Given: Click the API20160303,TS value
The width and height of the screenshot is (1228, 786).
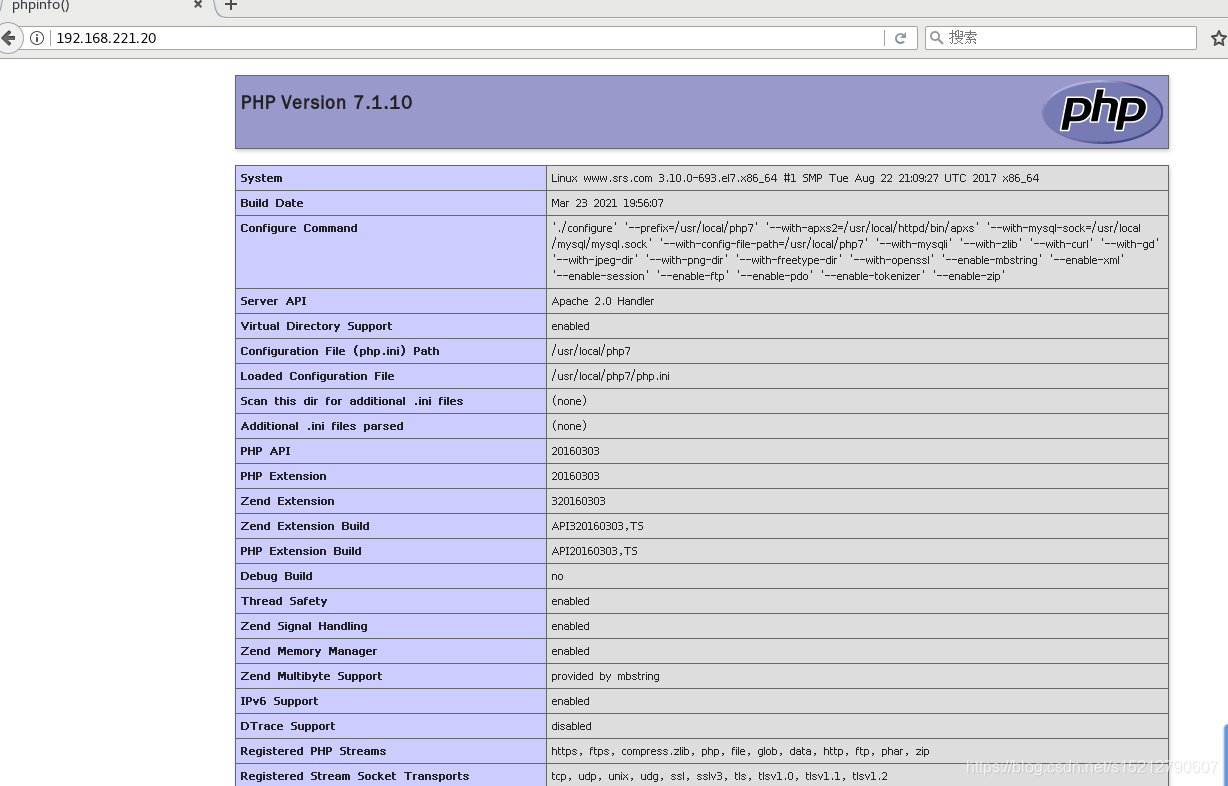Looking at the screenshot, I should pyautogui.click(x=594, y=551).
